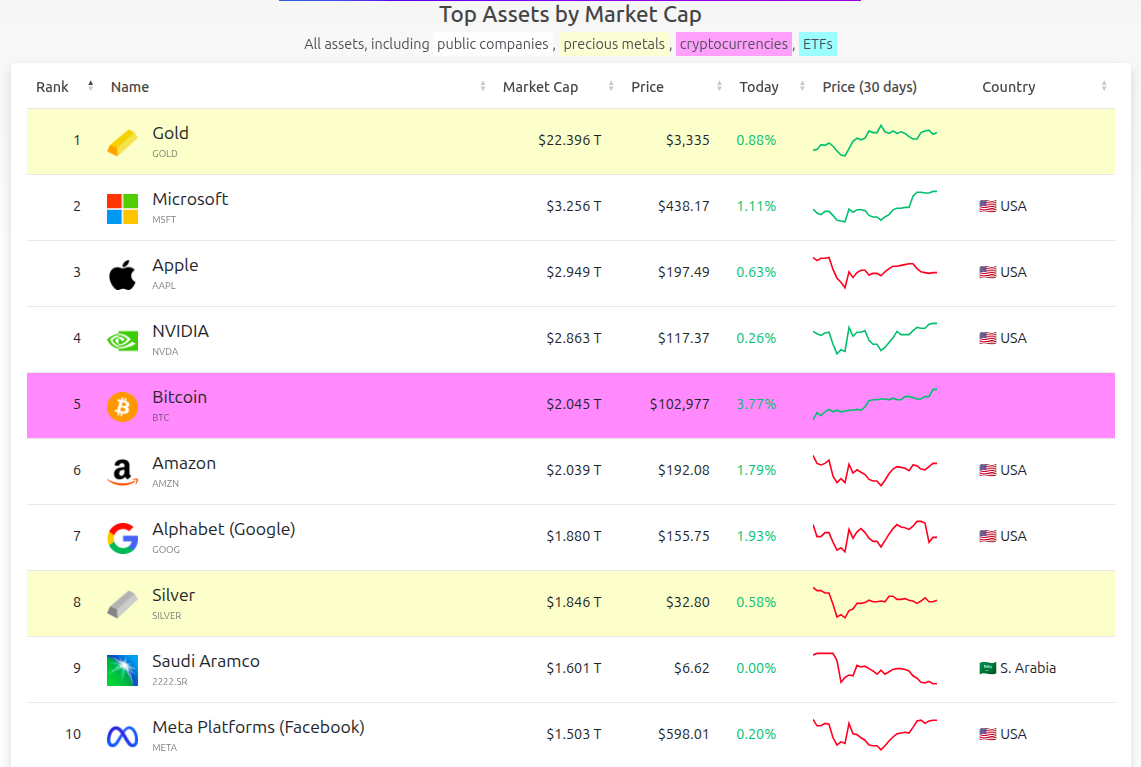The height and width of the screenshot is (767, 1141).
Task: Click the Saudi Arabia flag icon
Action: 987,668
